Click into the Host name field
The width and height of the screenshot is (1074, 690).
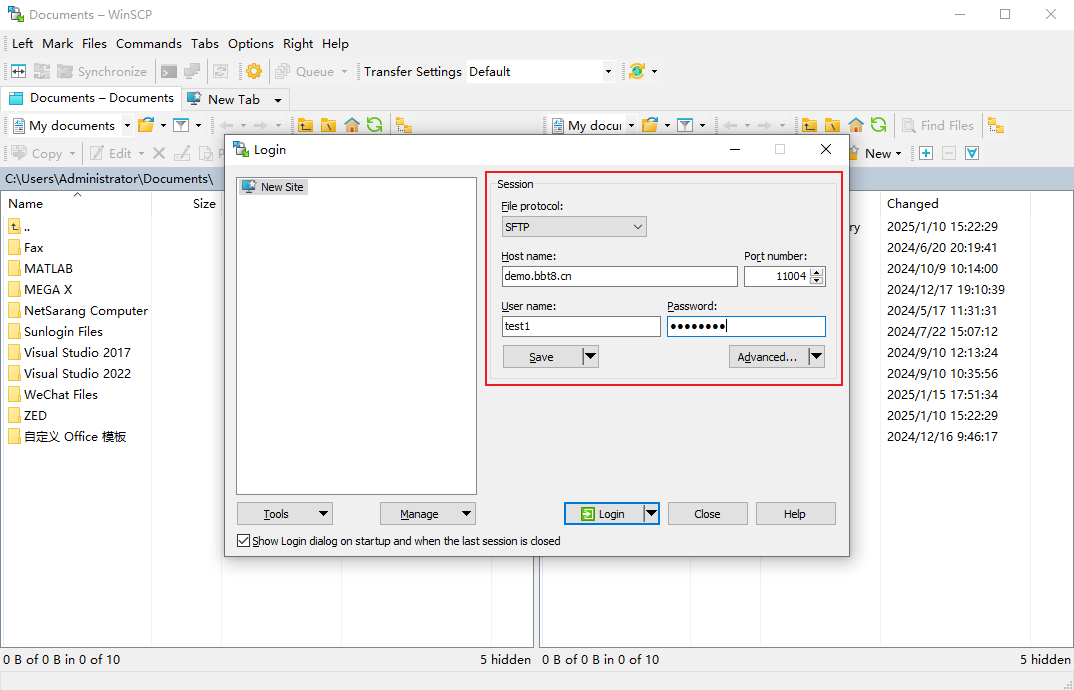(x=620, y=277)
